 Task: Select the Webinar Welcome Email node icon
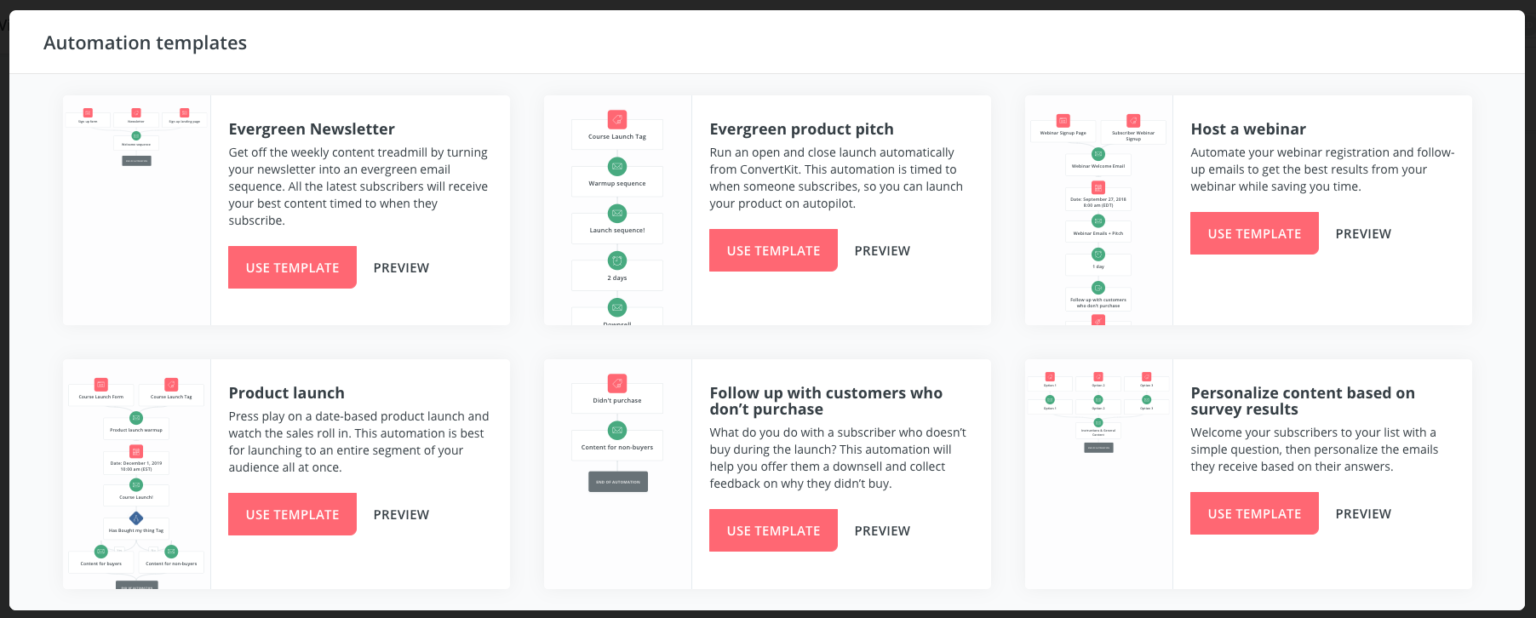pyautogui.click(x=1097, y=154)
